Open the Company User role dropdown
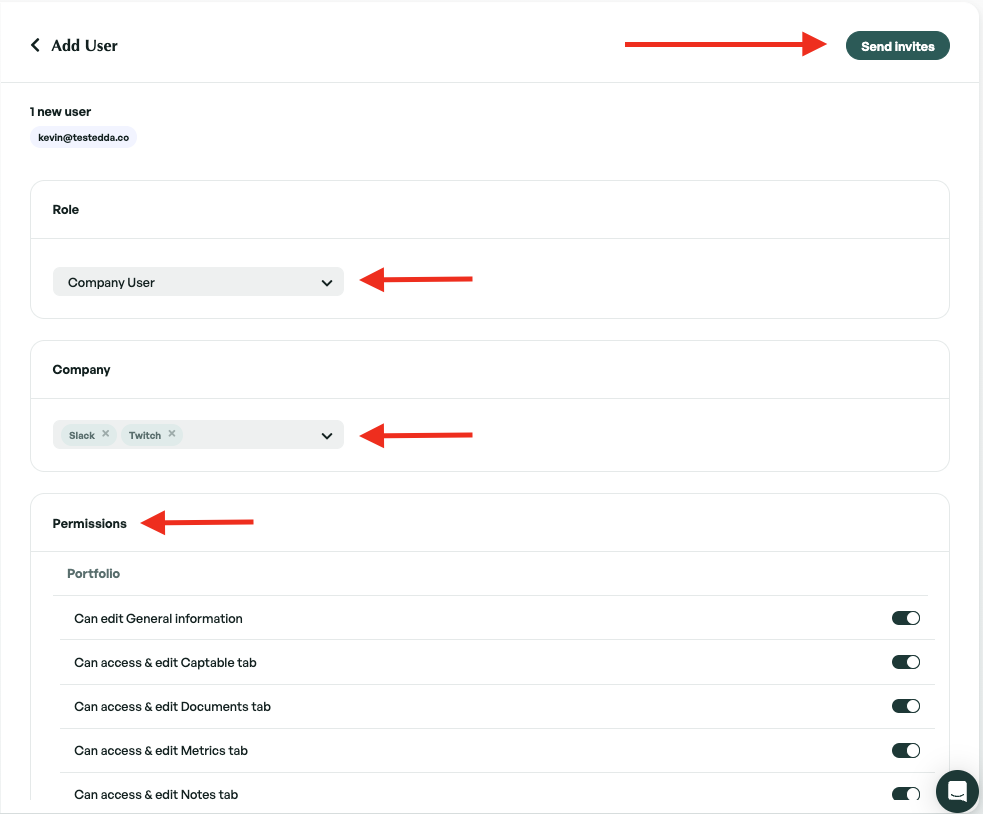Viewport: 983px width, 814px height. click(198, 282)
